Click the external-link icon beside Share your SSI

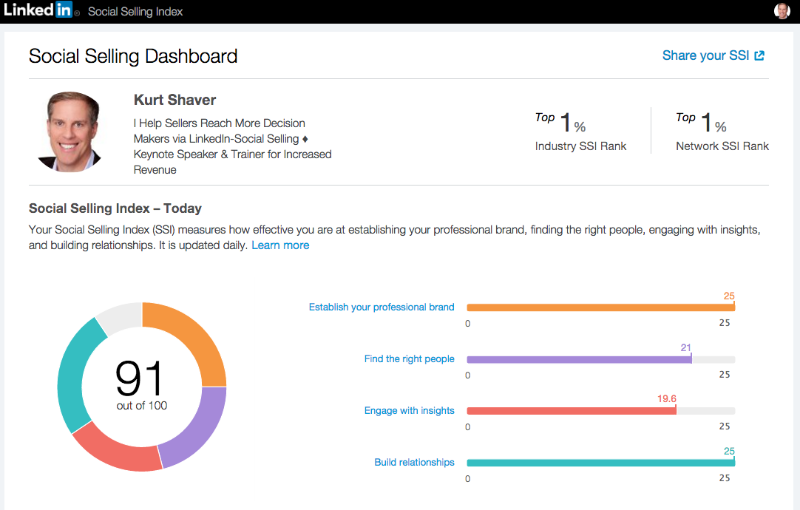(759, 56)
